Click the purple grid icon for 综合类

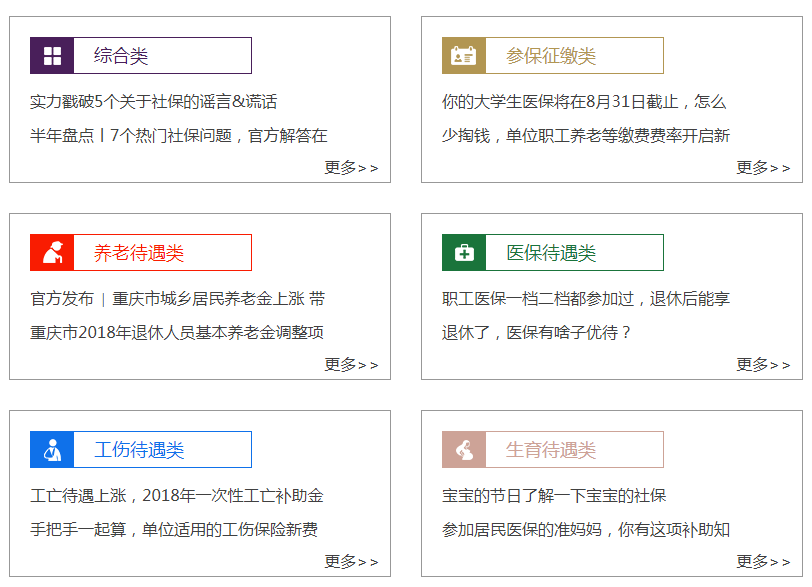[52, 55]
